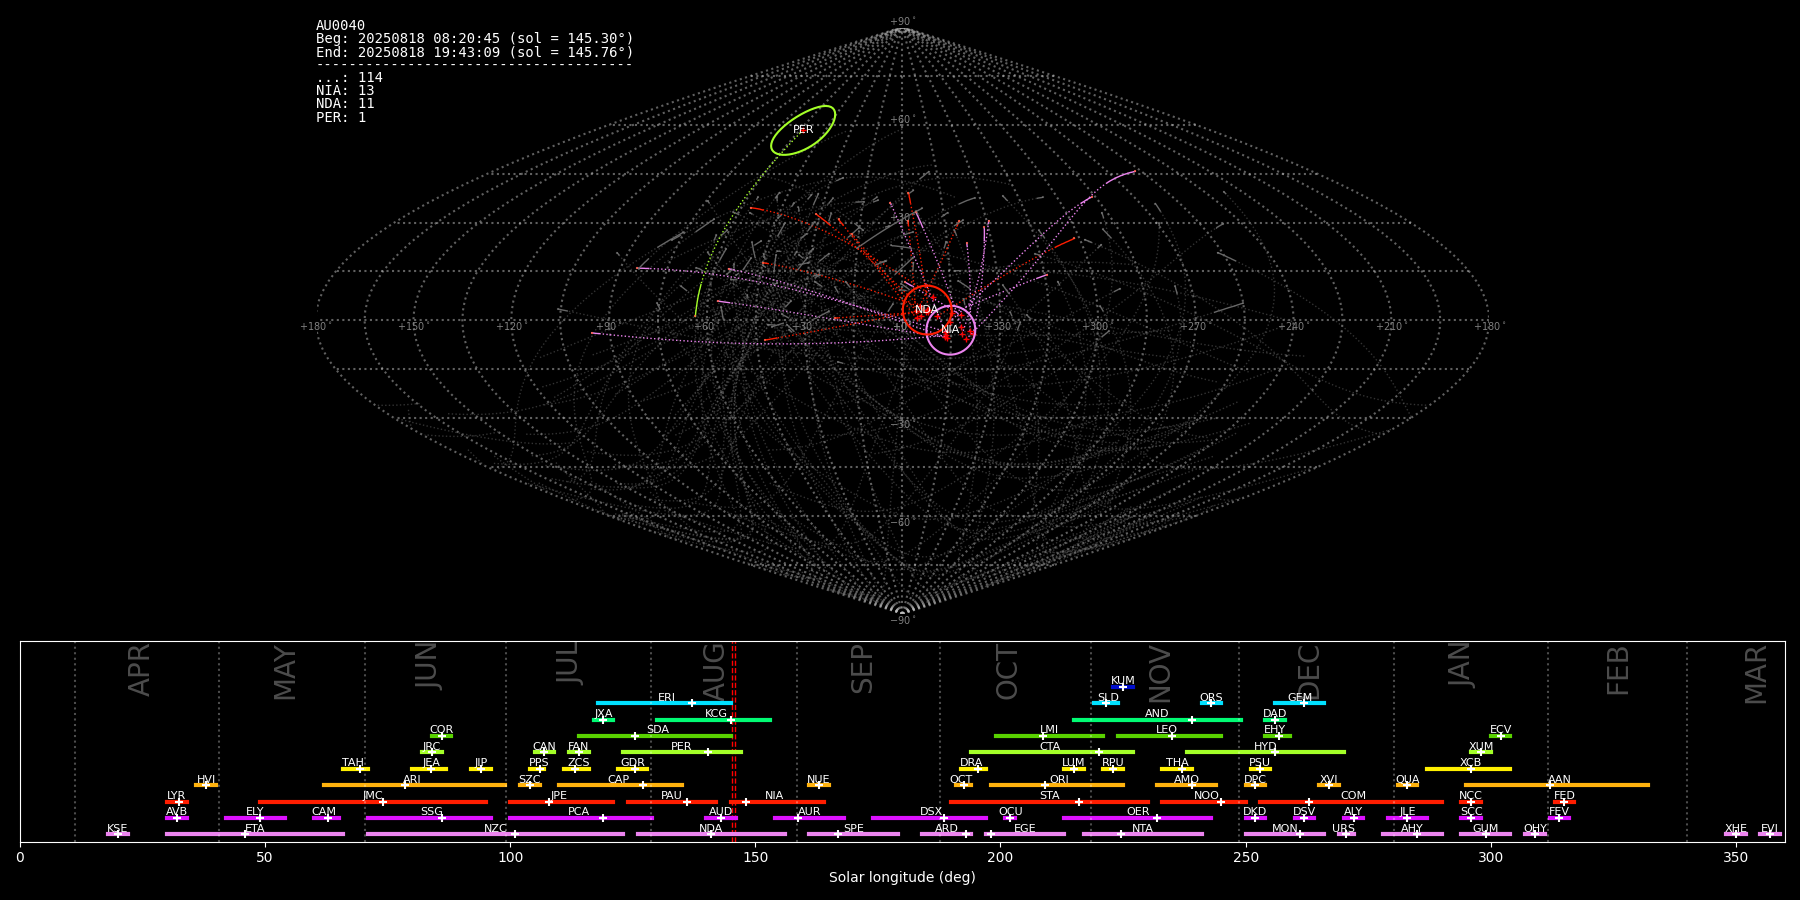Image resolution: width=1800 pixels, height=900 pixels.
Task: Click the JMC shower label
Action: [373, 796]
